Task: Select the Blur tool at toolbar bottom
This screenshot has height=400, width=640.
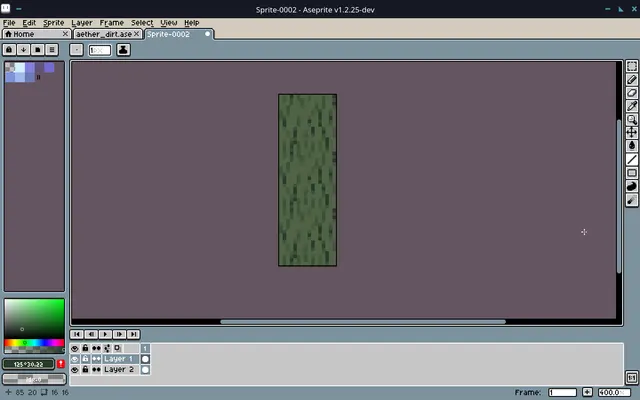Action: 632,200
